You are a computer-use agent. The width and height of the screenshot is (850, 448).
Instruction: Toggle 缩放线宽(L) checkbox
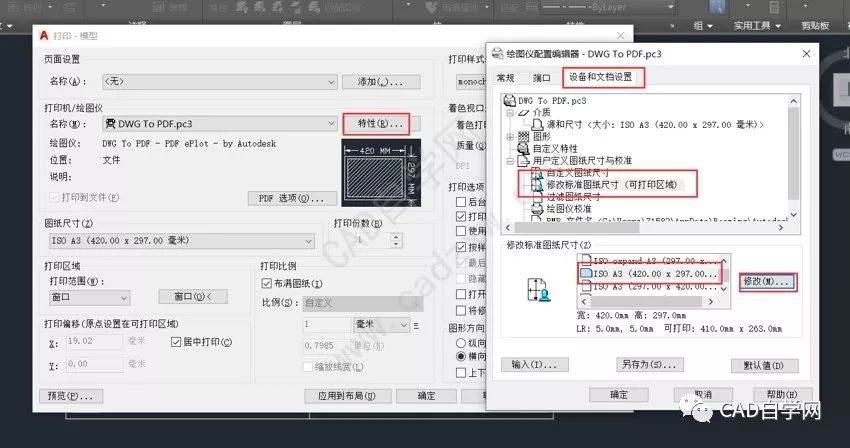(308, 367)
